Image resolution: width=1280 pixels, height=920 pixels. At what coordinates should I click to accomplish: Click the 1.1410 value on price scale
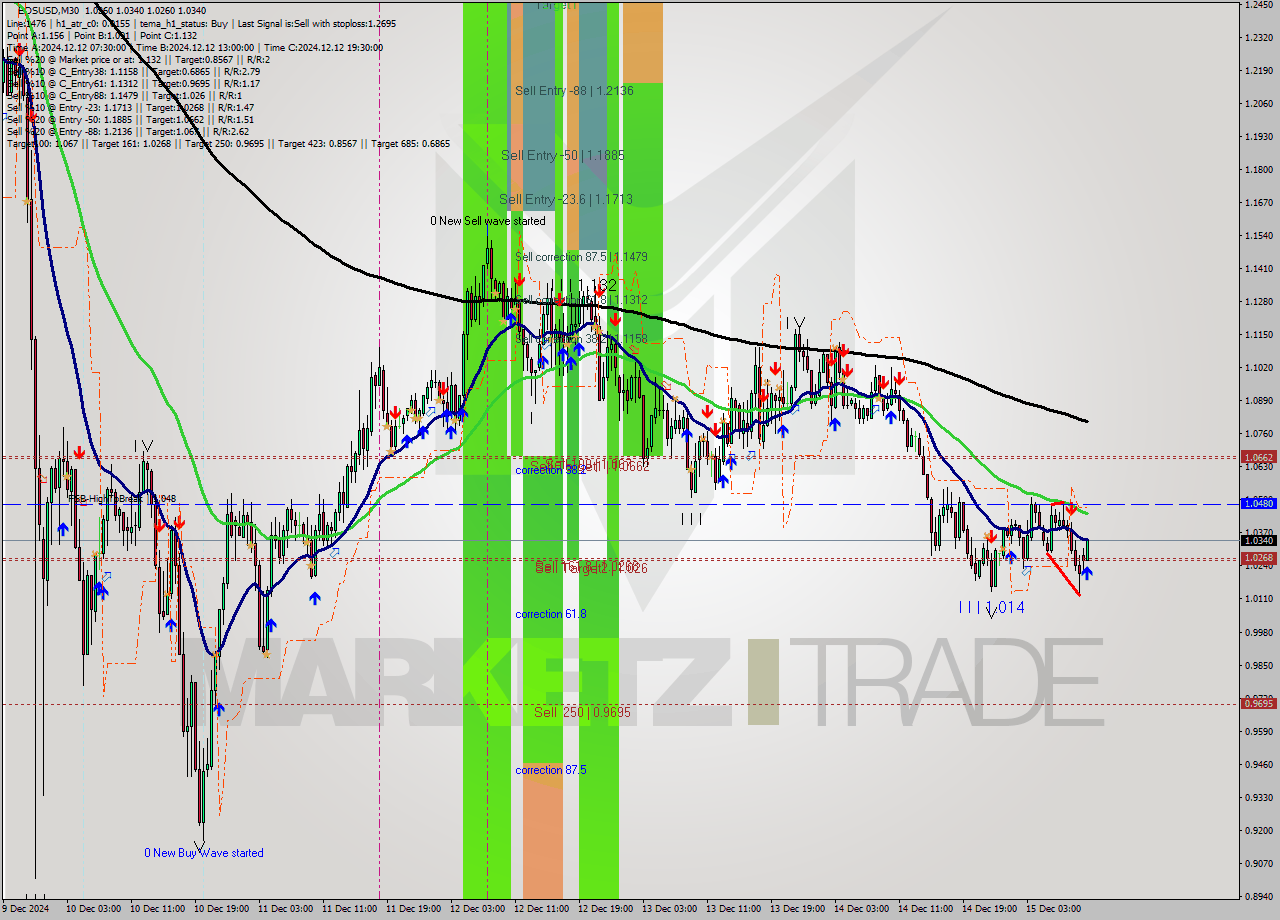click(x=1258, y=269)
